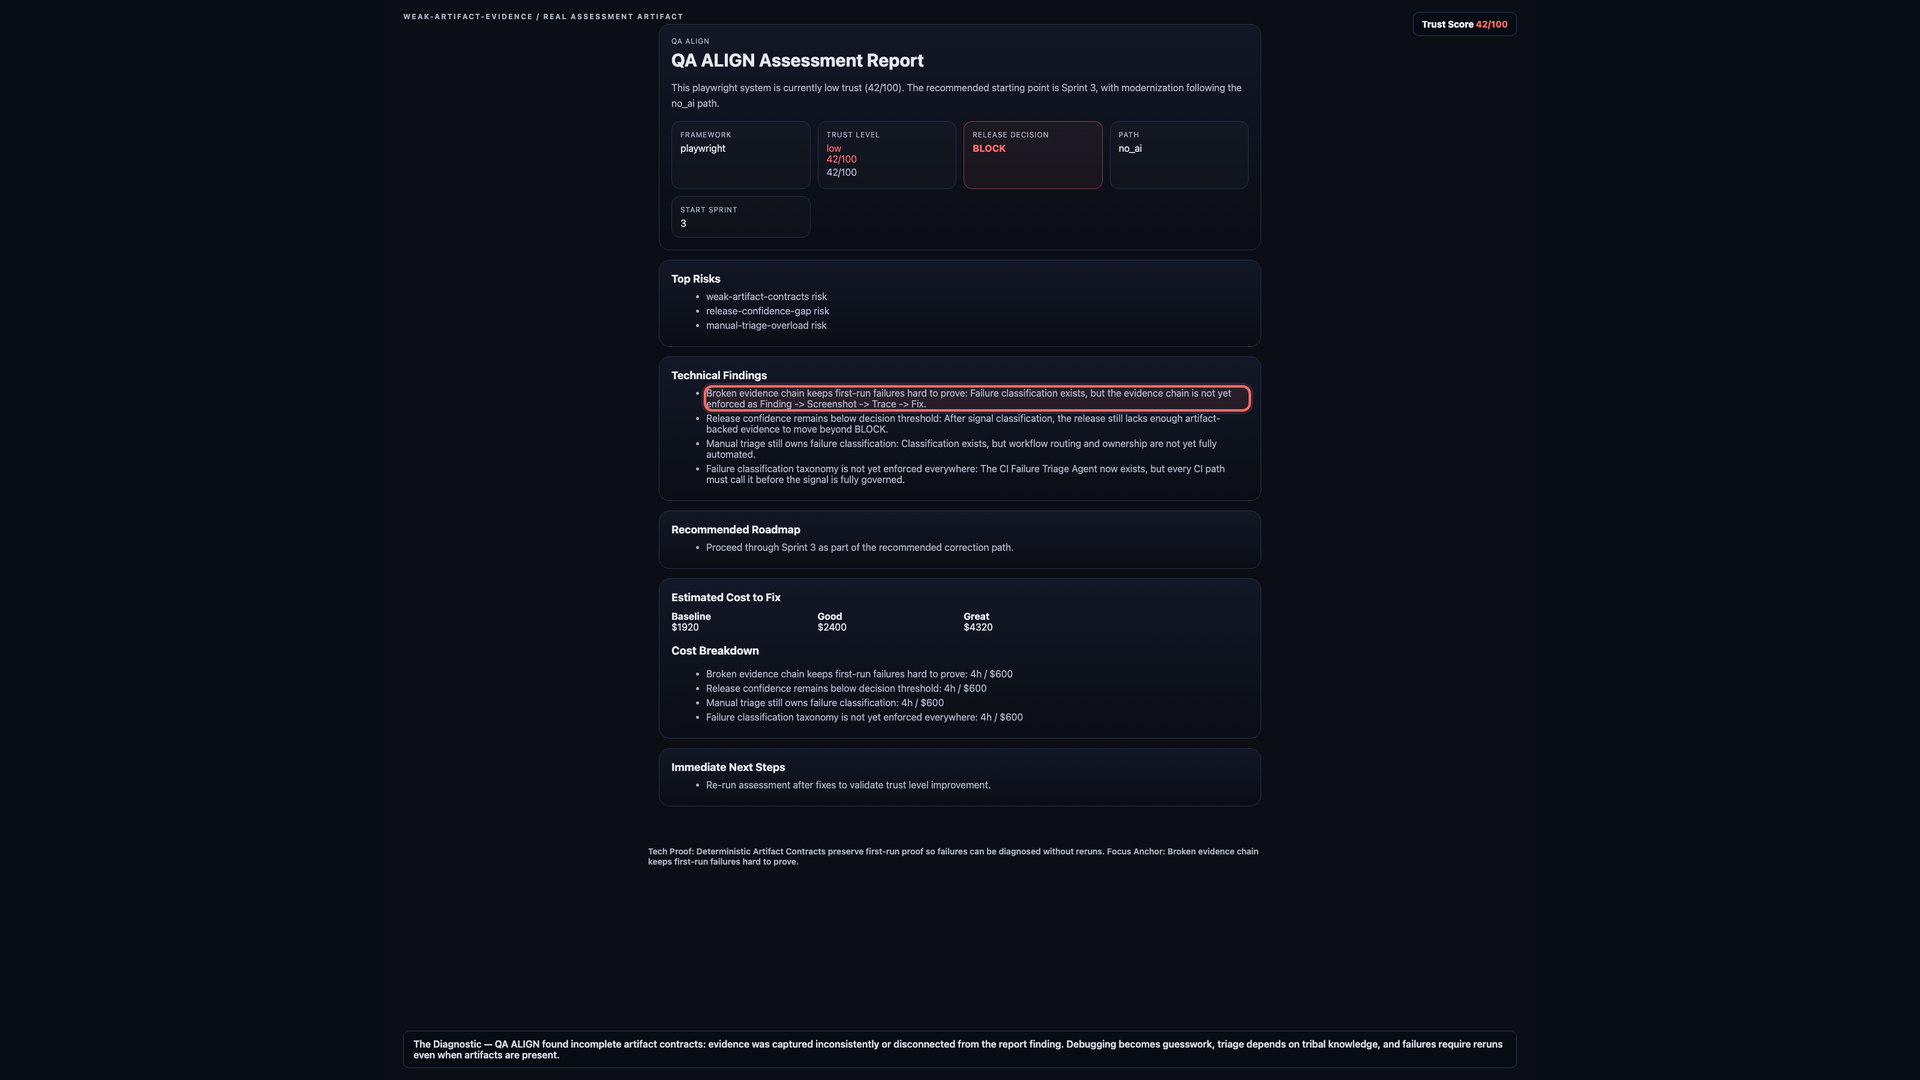
Task: Click the Framework playwright card
Action: [x=741, y=155]
